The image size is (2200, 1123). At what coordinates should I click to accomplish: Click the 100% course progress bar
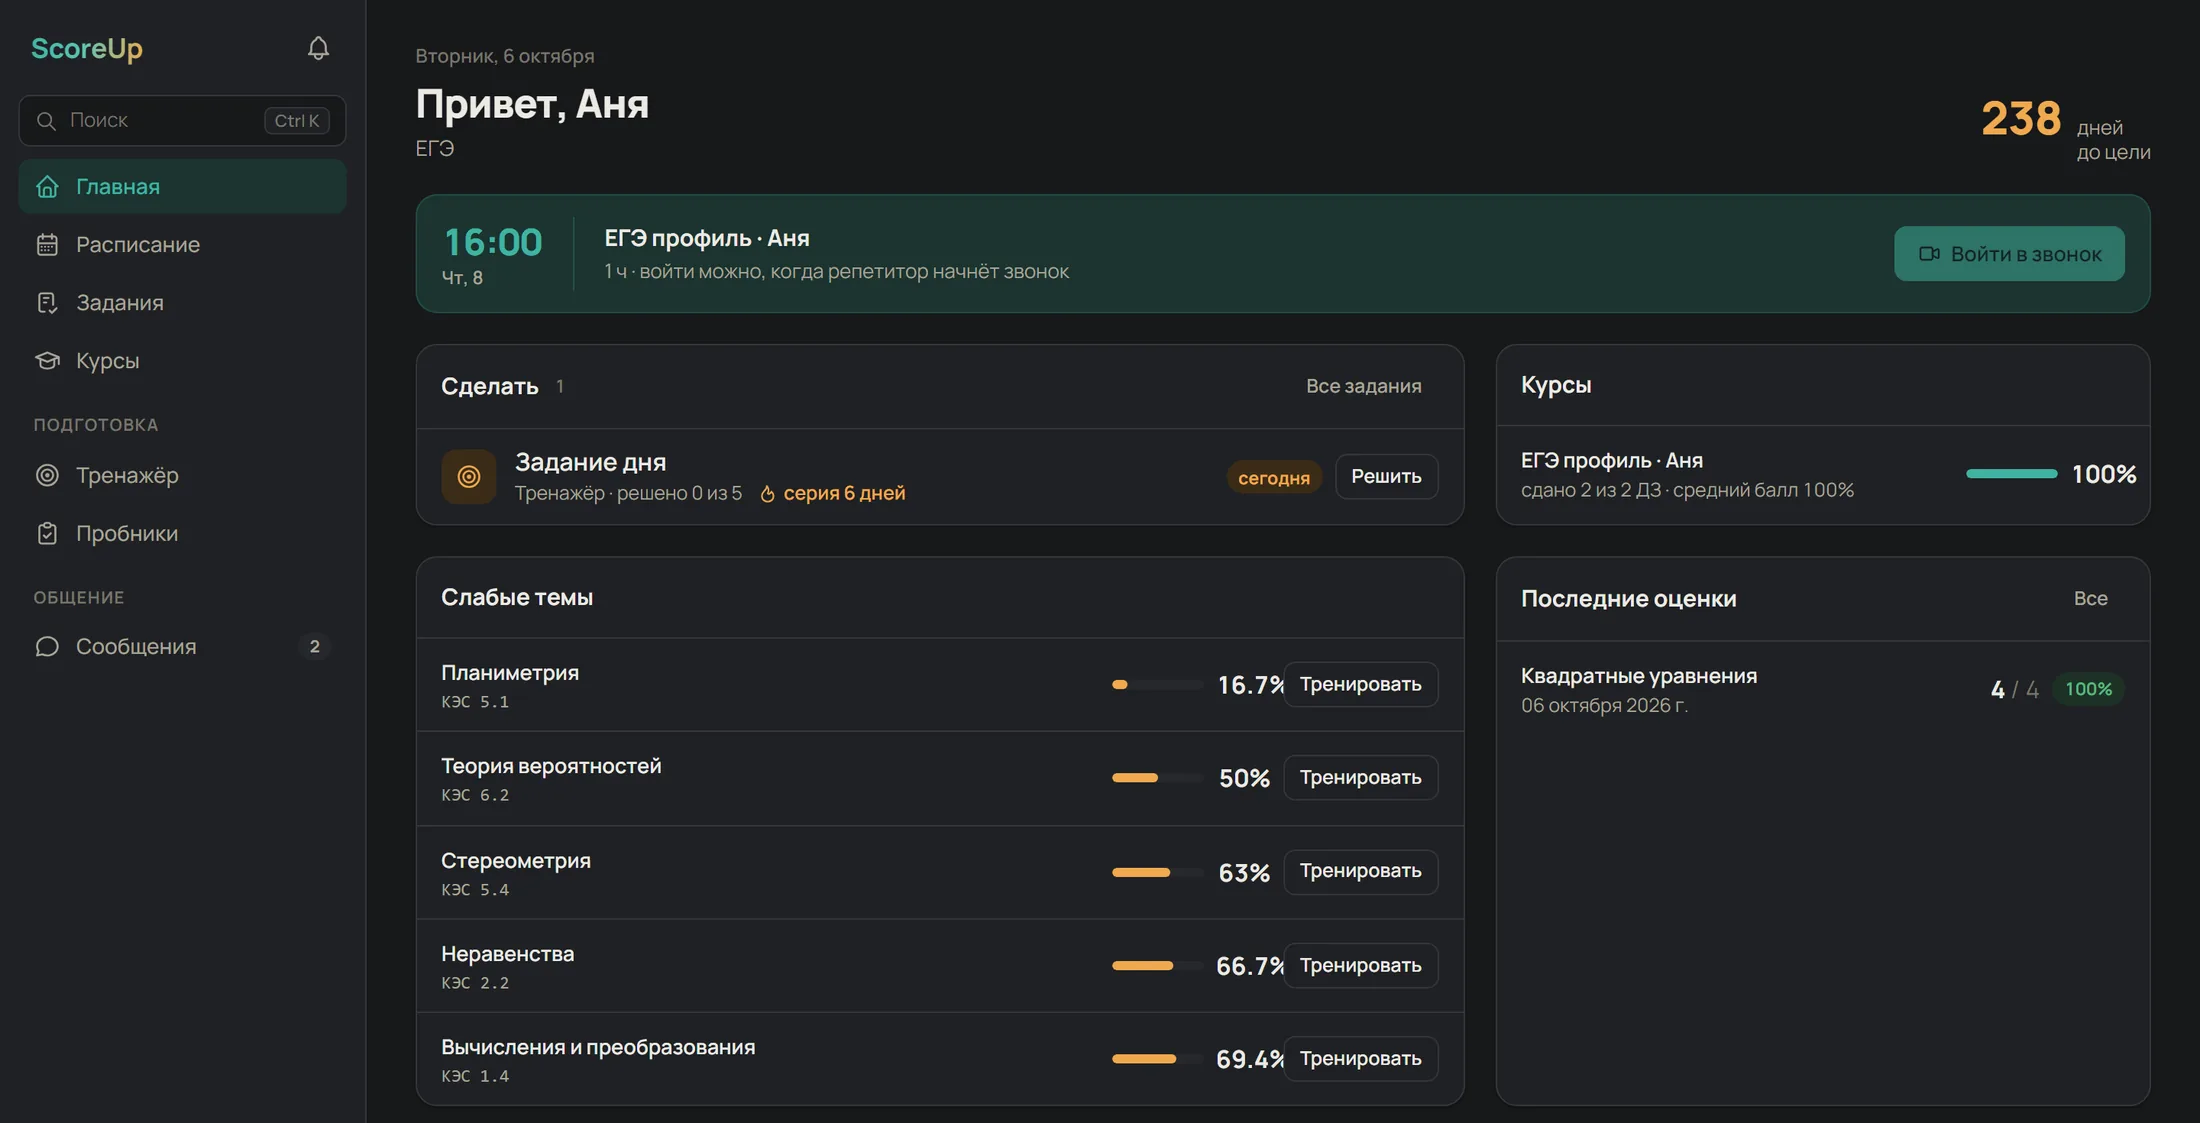click(x=2011, y=474)
